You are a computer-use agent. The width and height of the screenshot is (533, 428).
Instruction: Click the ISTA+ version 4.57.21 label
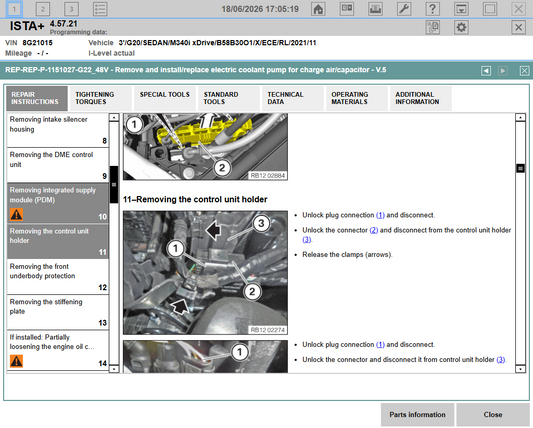click(x=64, y=24)
